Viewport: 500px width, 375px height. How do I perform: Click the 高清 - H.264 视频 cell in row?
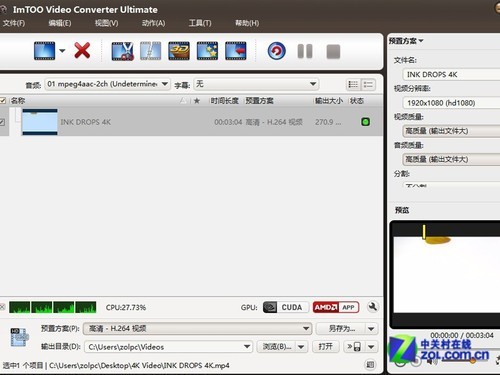tap(274, 122)
